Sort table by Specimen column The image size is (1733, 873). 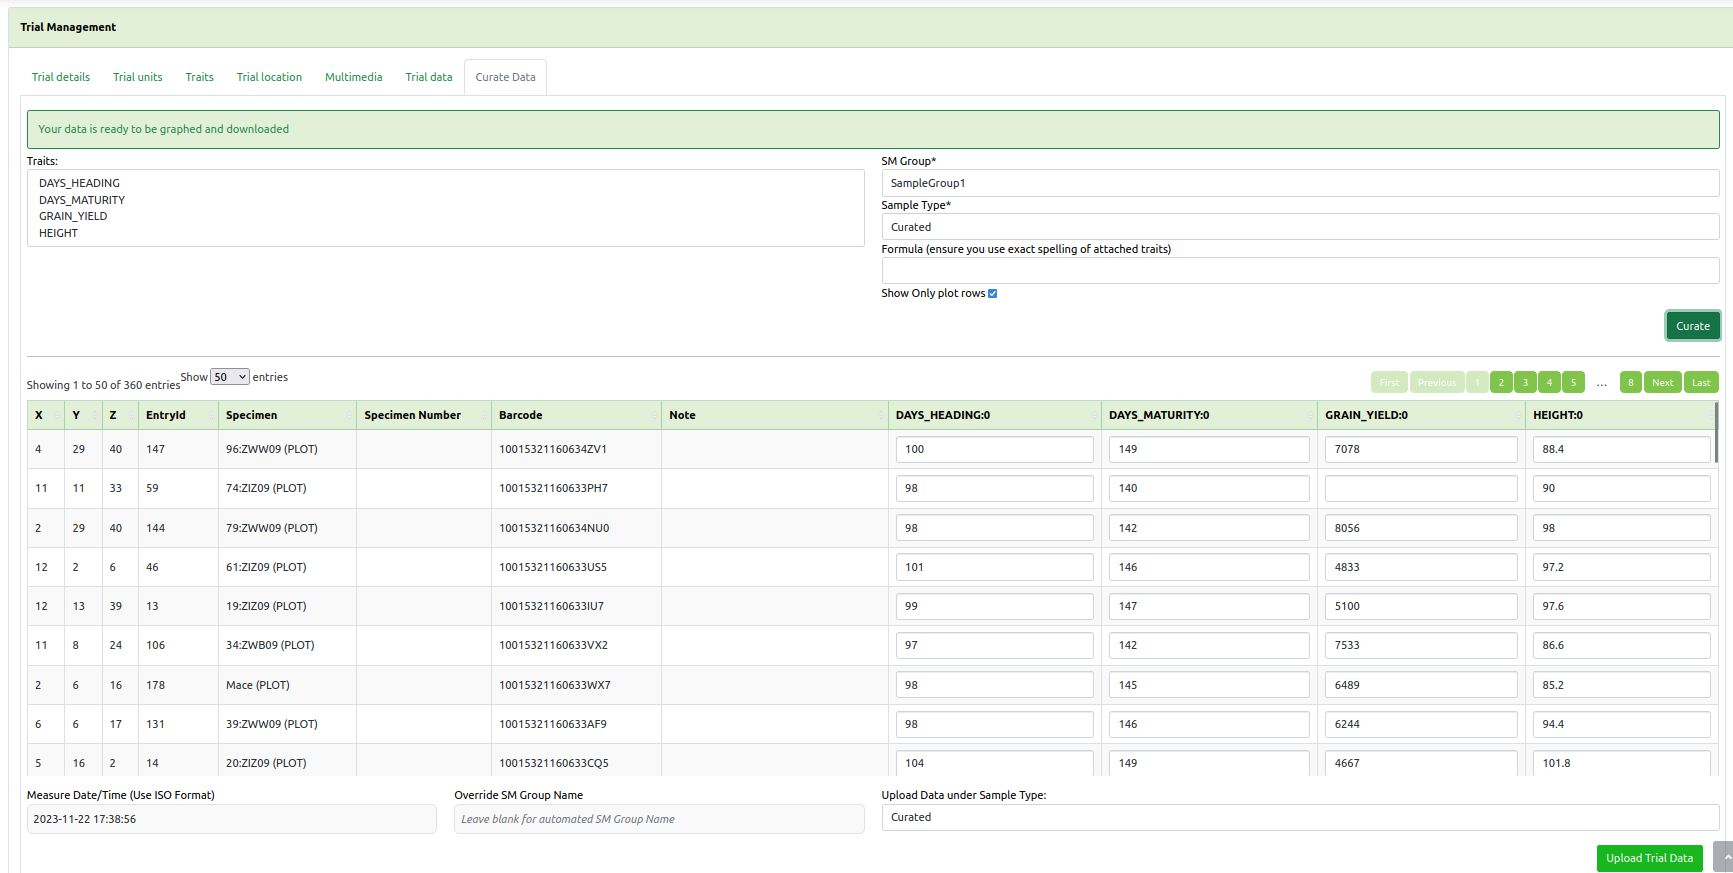coord(286,415)
